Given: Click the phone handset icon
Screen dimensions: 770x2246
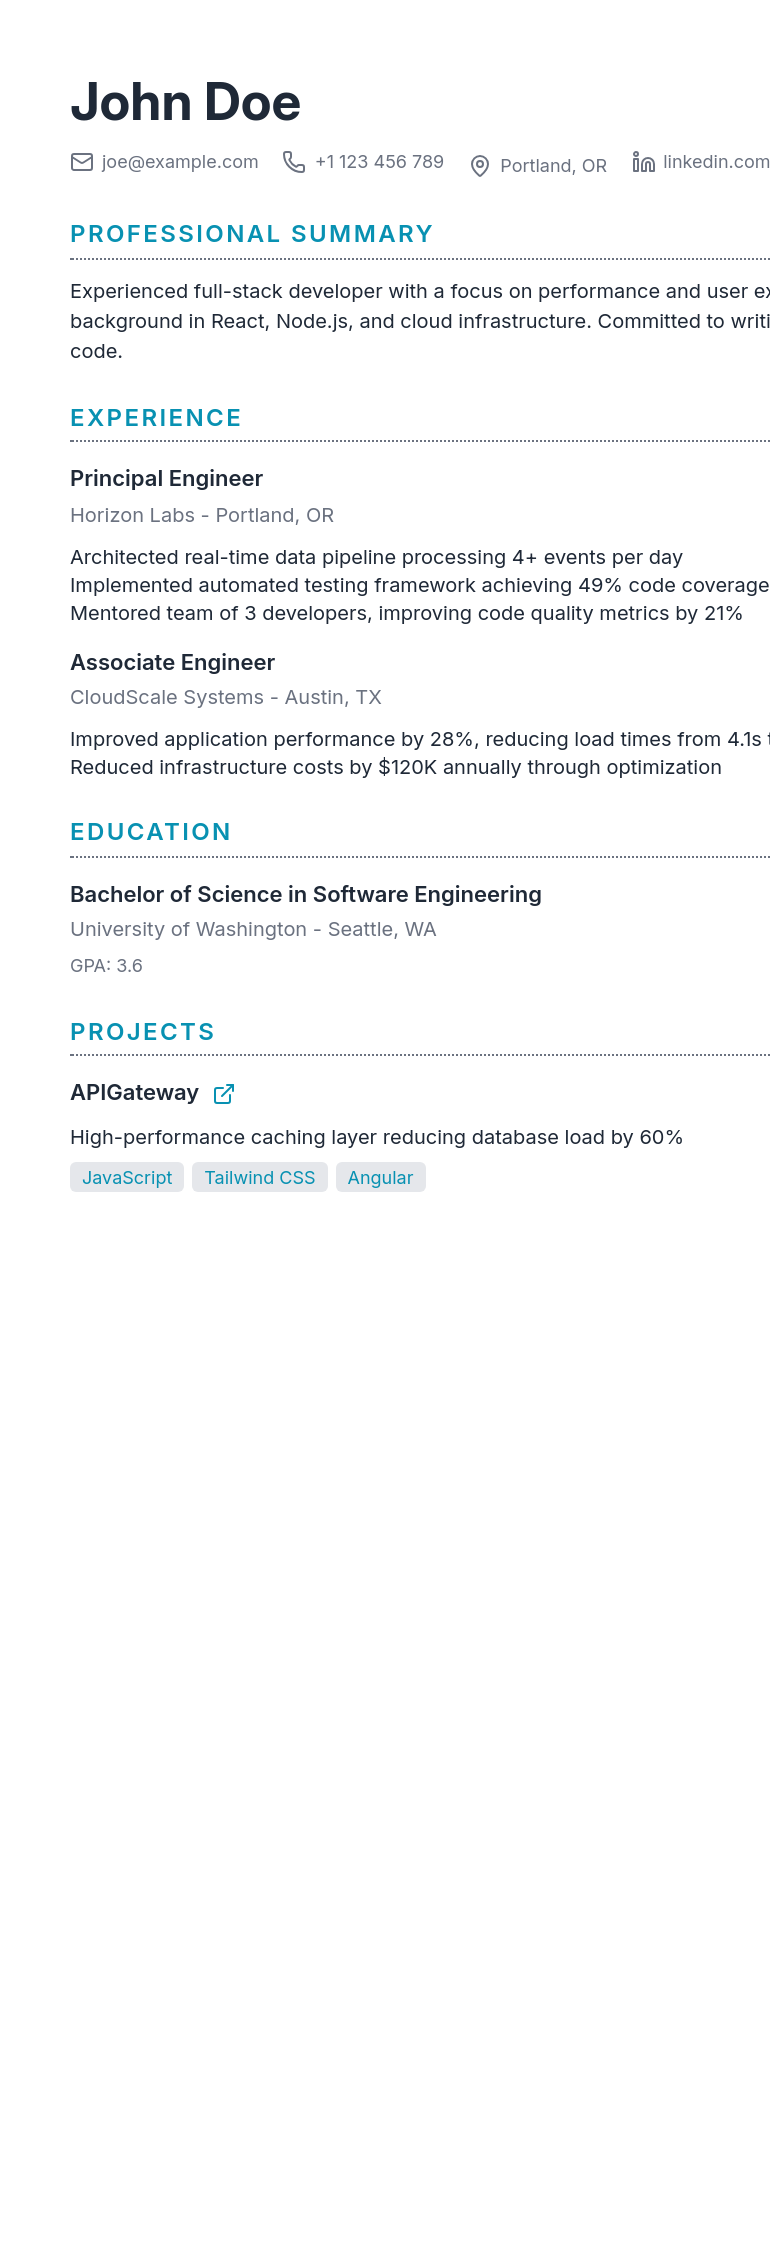Looking at the screenshot, I should (x=294, y=162).
